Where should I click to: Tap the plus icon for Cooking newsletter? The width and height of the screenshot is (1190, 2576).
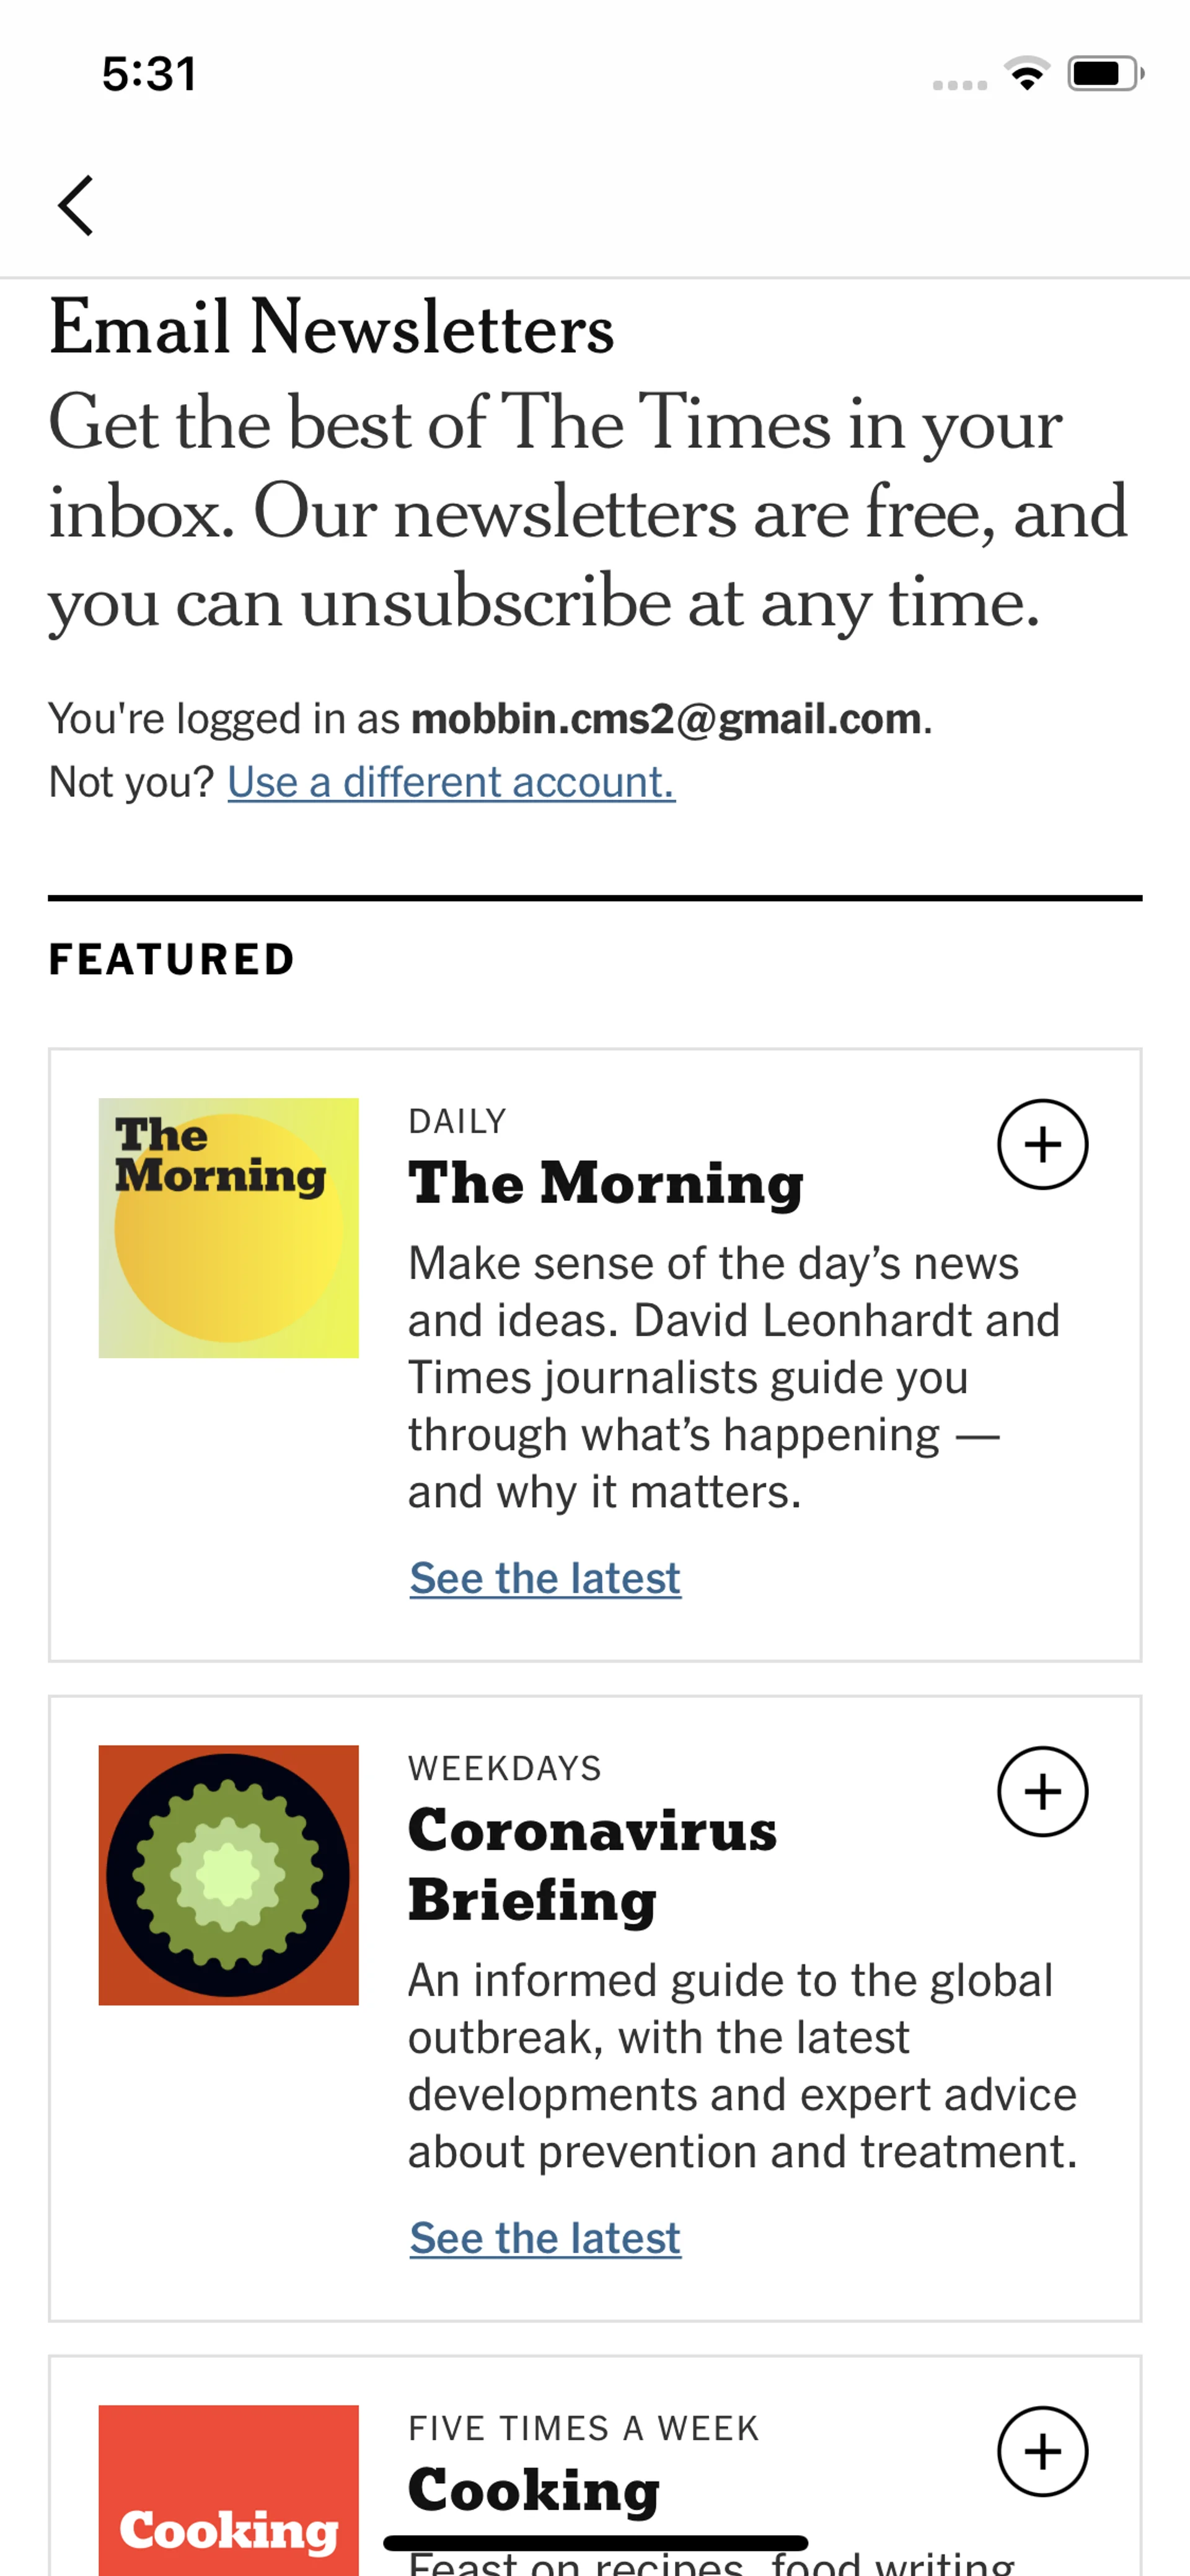1042,2451
